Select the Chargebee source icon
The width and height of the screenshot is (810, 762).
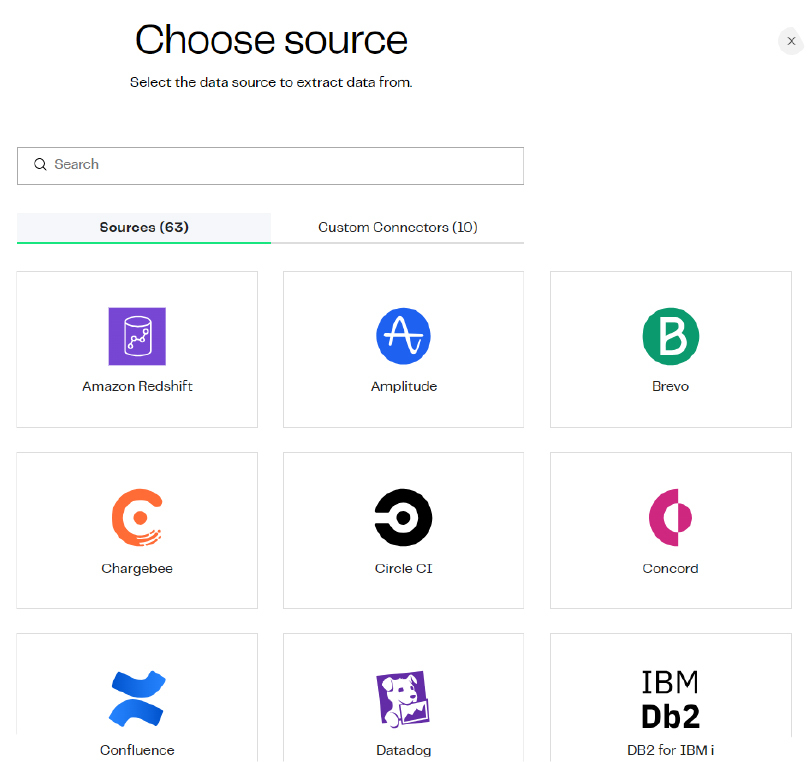137,518
